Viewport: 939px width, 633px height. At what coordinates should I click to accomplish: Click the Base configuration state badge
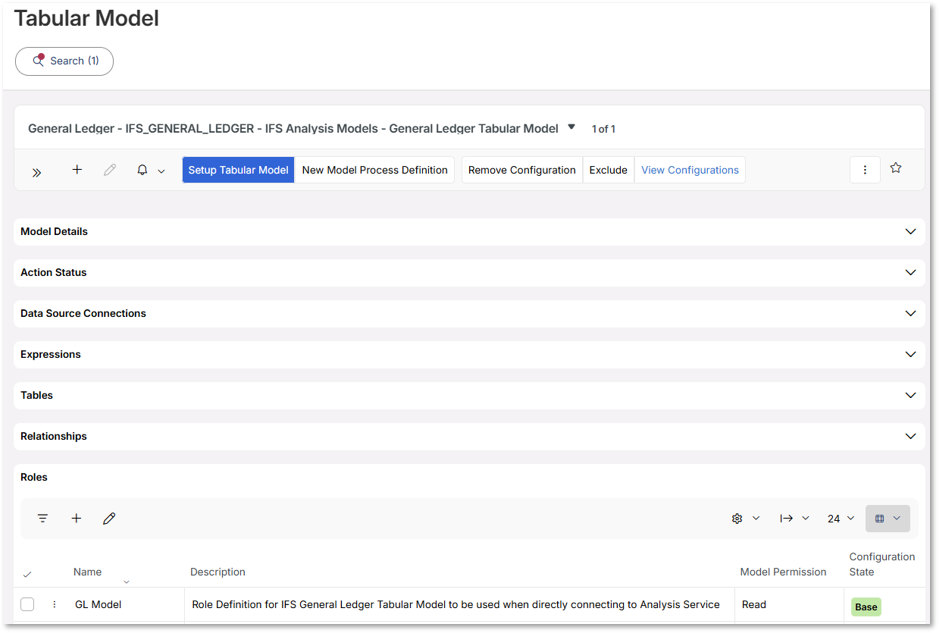pos(866,607)
